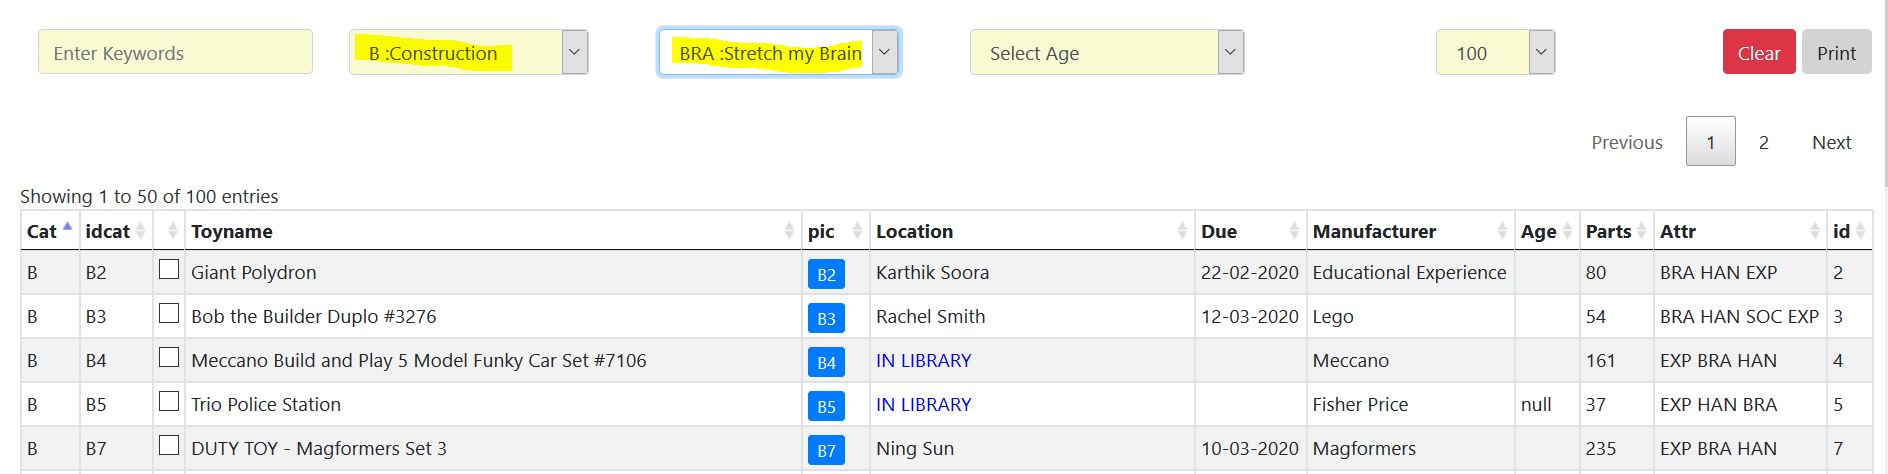The width and height of the screenshot is (1888, 474).
Task: Tick the checkbox for Giant Polydron
Action: [x=169, y=270]
